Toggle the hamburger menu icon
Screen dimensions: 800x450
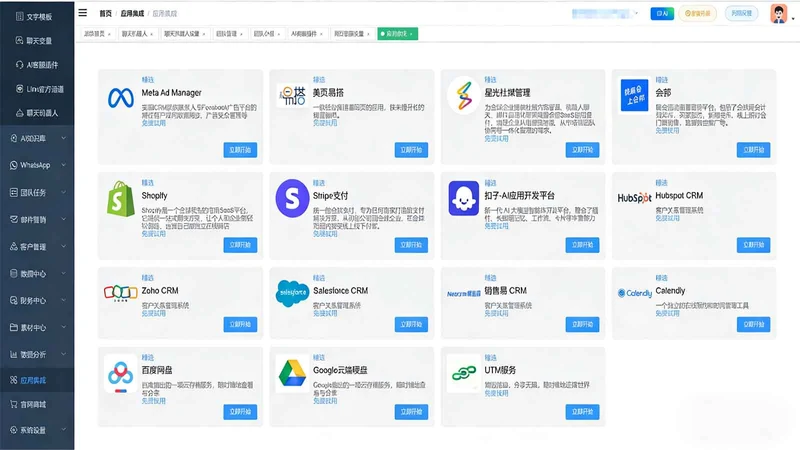83,13
